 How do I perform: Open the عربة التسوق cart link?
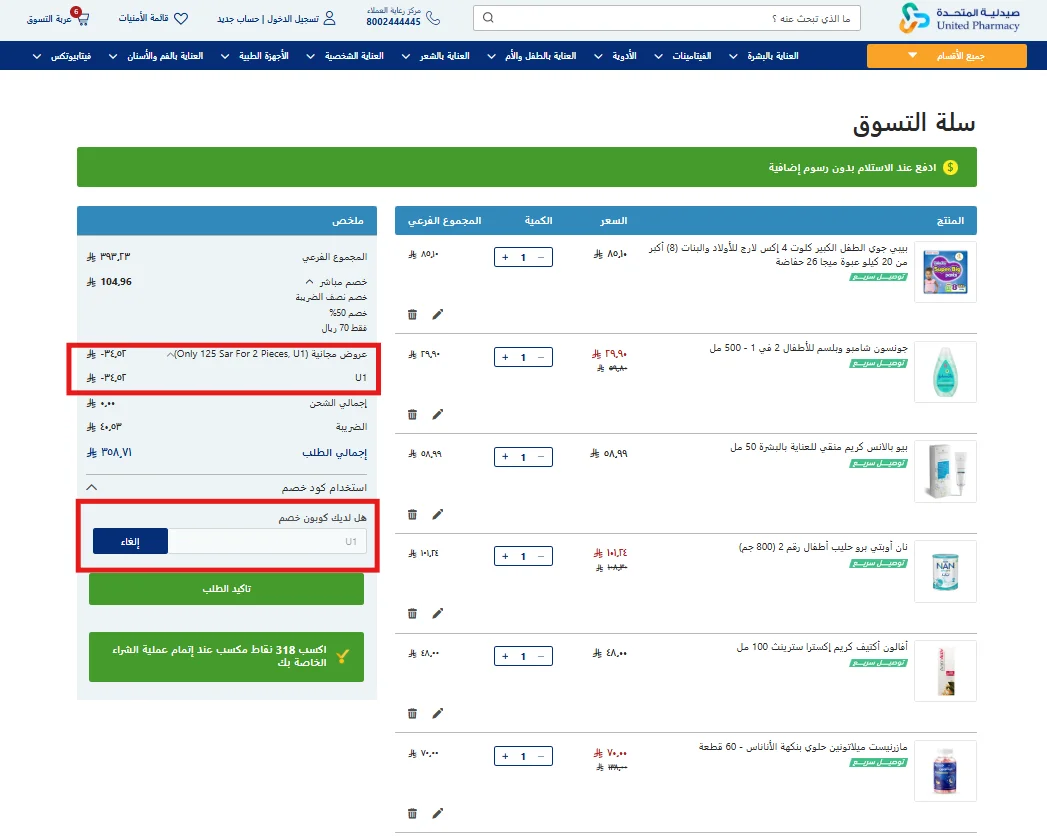coord(49,19)
